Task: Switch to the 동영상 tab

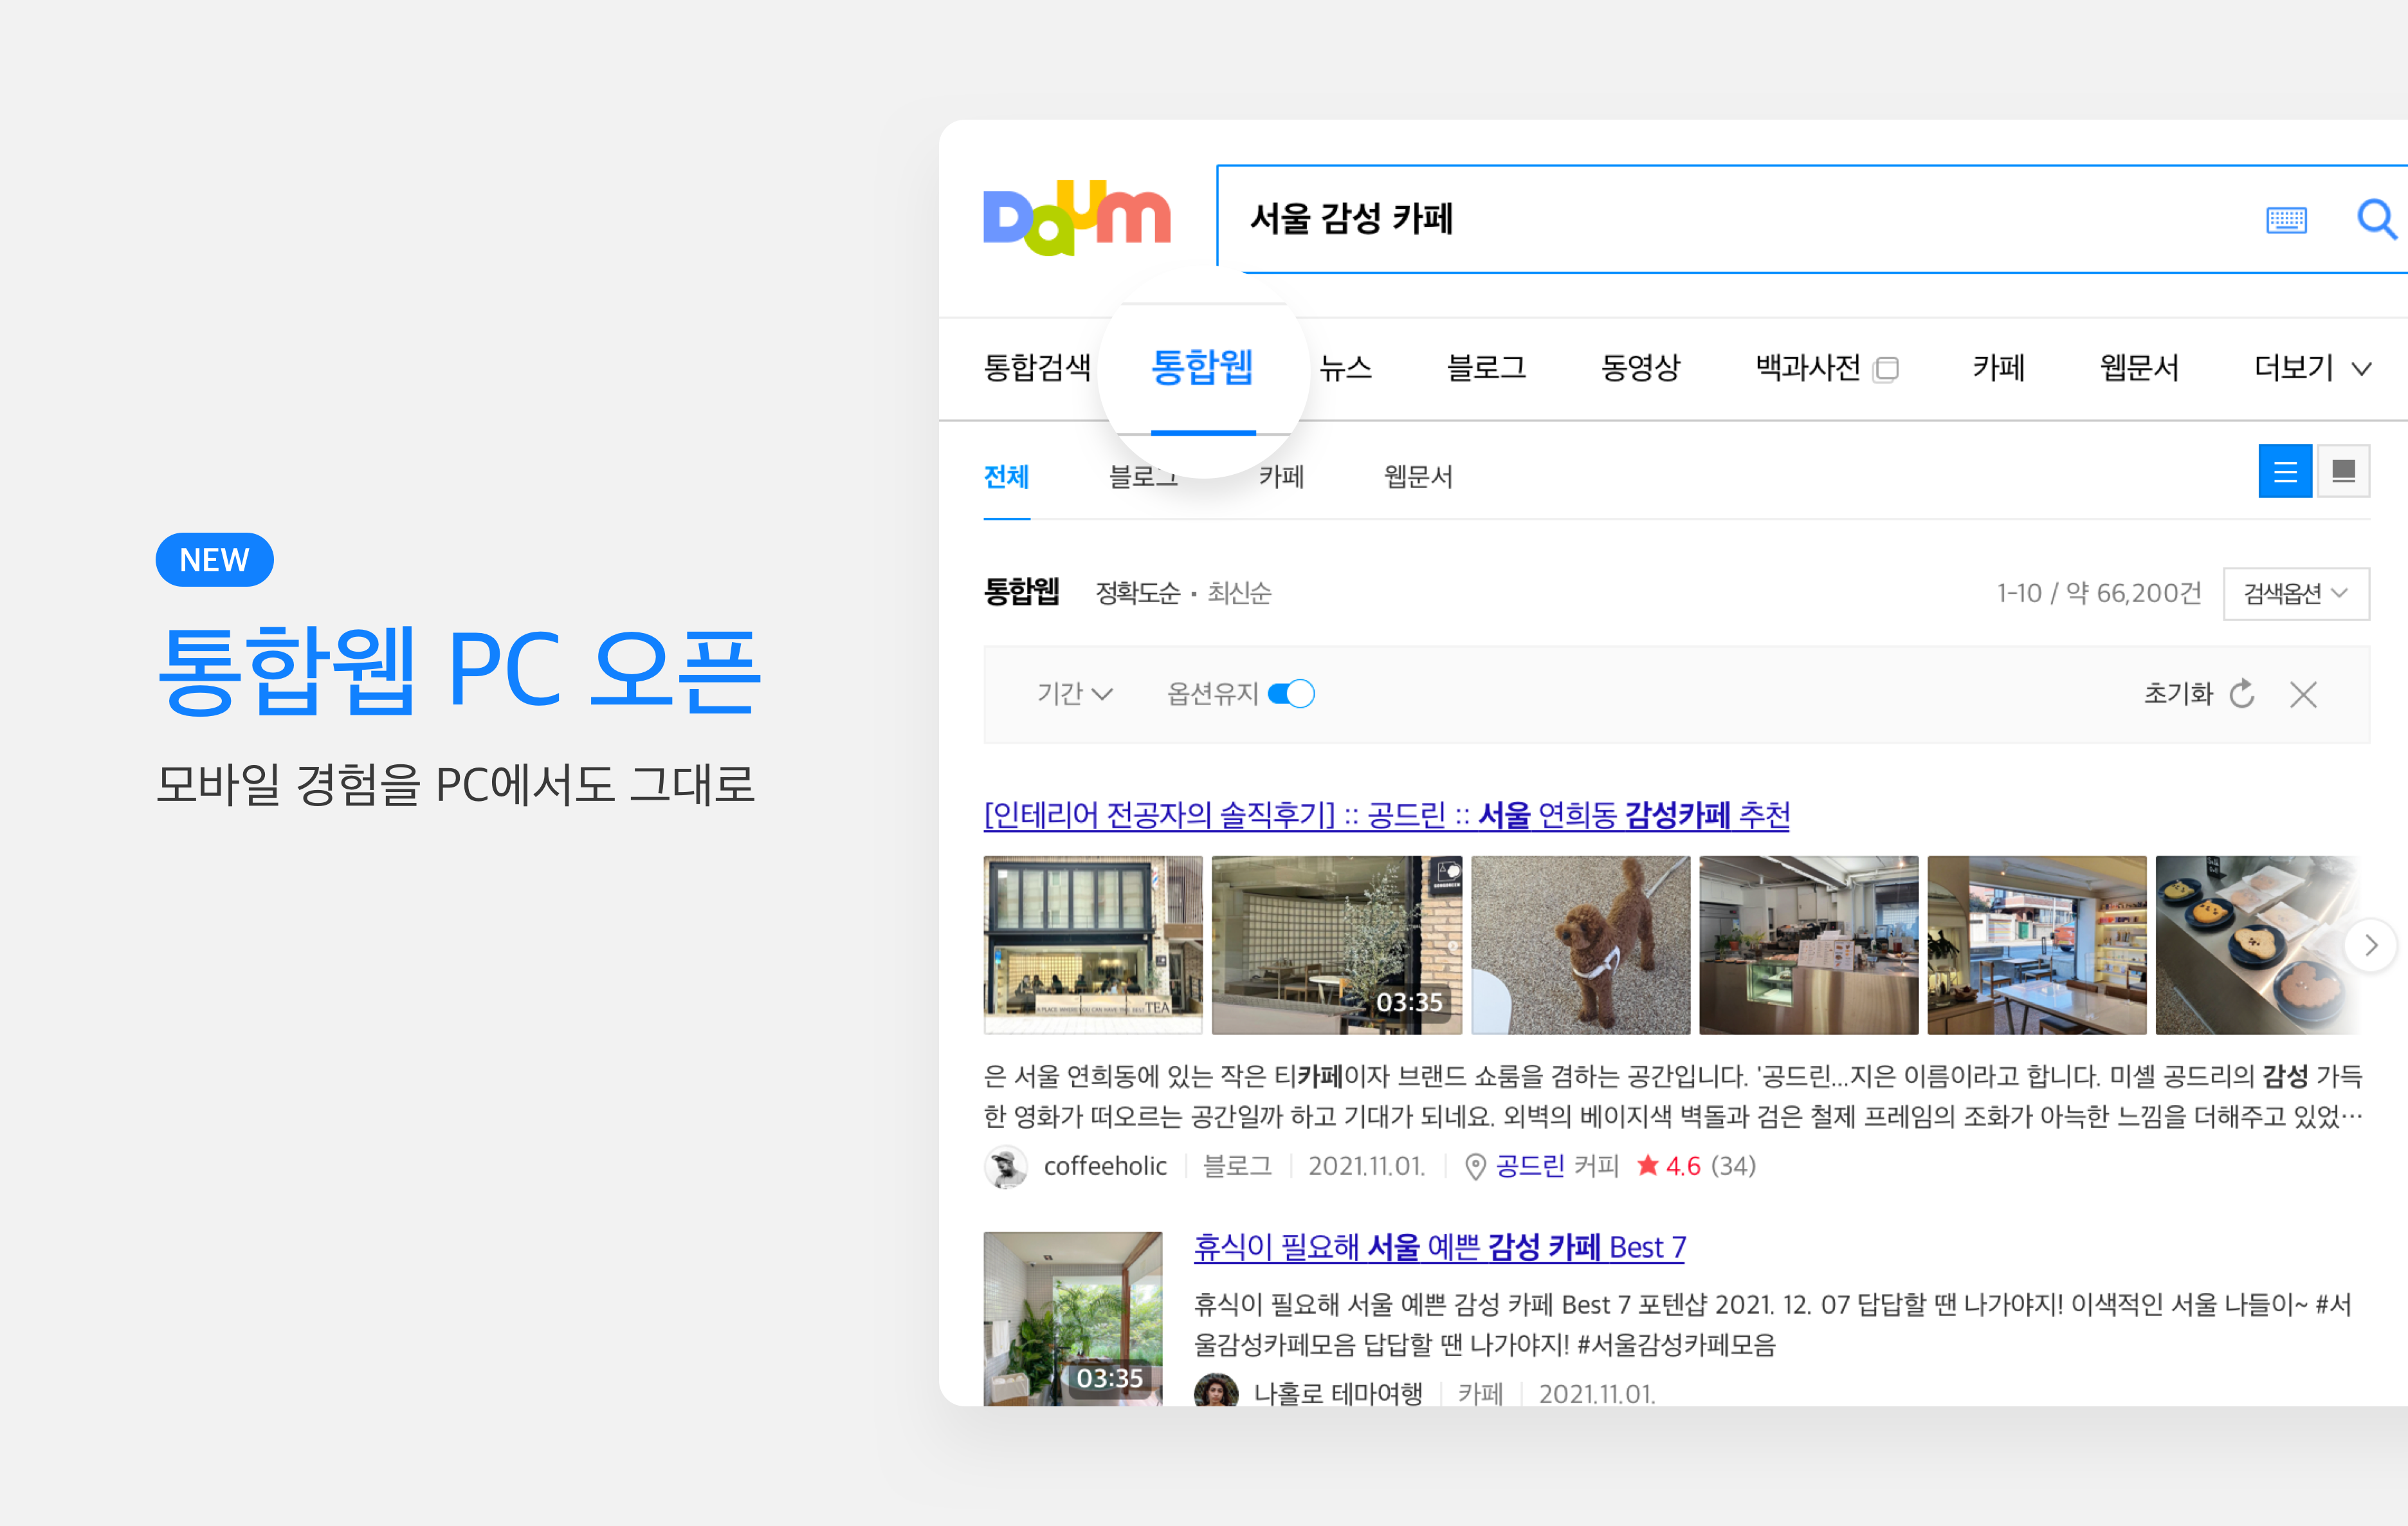Action: click(1640, 368)
